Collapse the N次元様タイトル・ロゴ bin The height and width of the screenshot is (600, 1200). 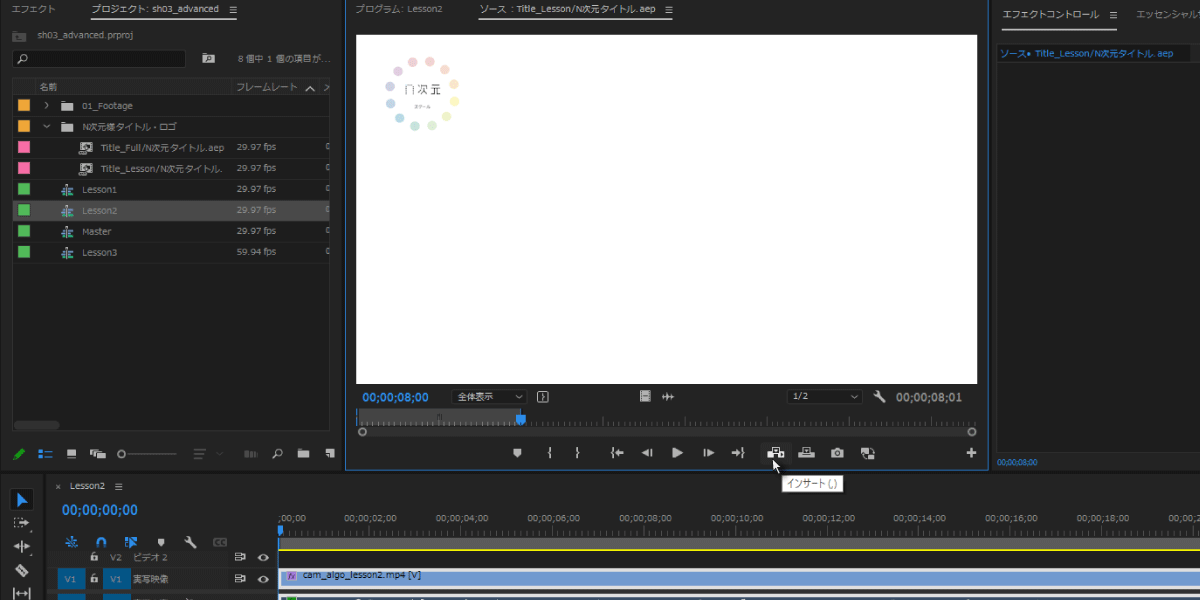tap(46, 127)
